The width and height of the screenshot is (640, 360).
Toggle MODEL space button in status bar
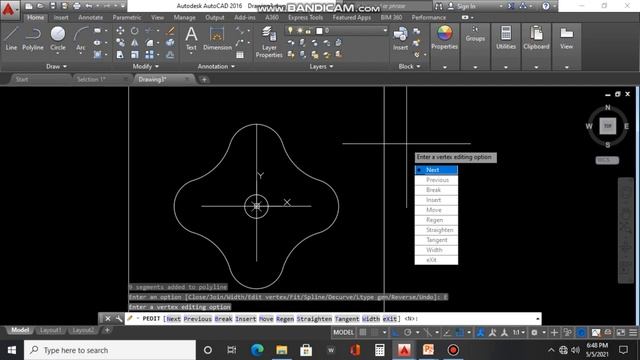(343, 332)
